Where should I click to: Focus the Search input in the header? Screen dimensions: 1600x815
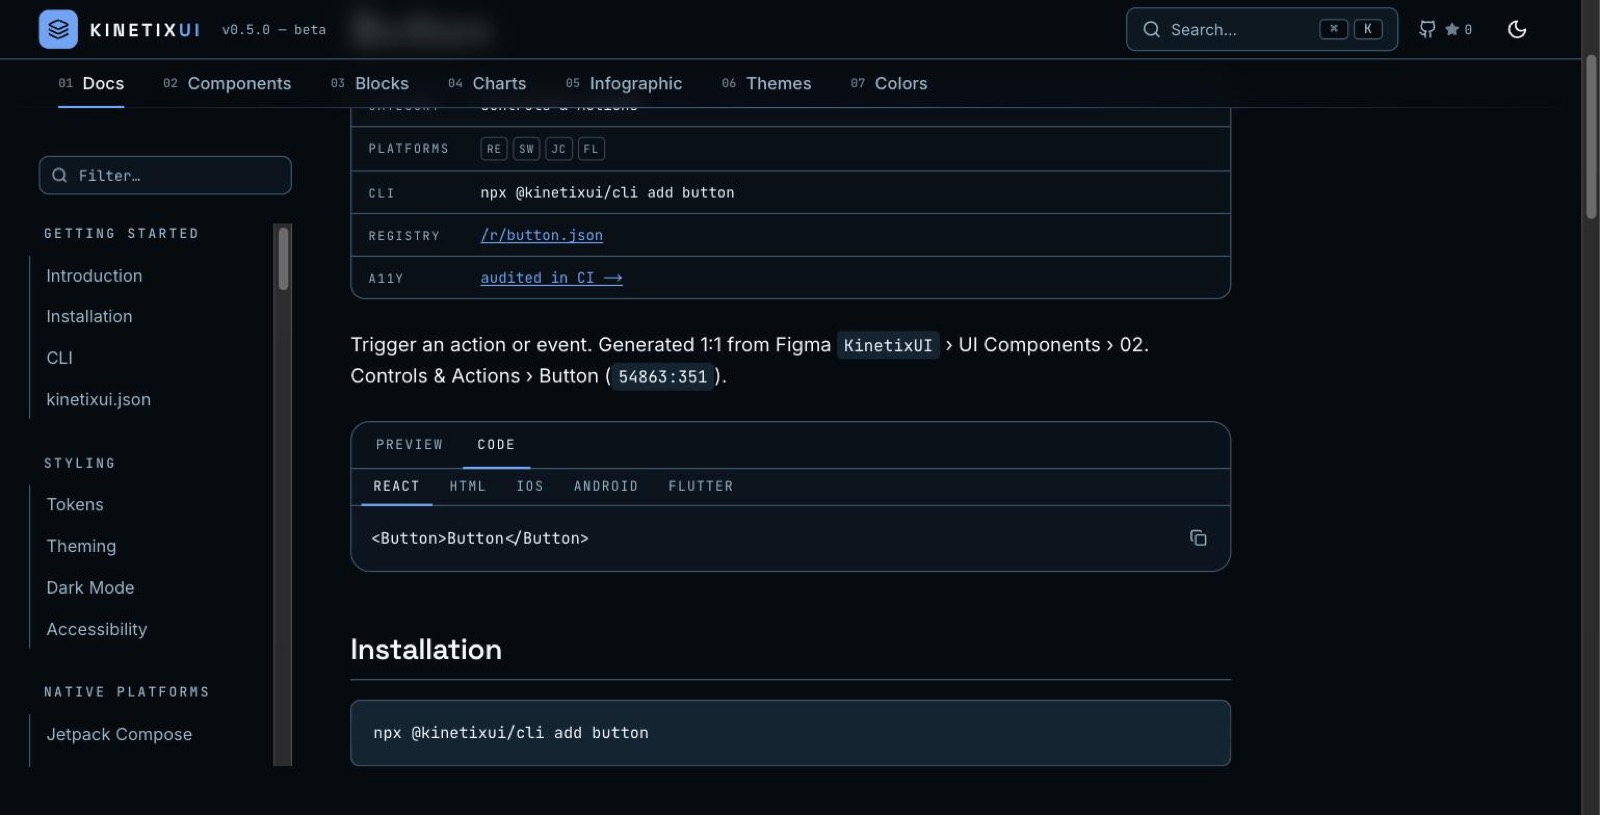pos(1262,30)
